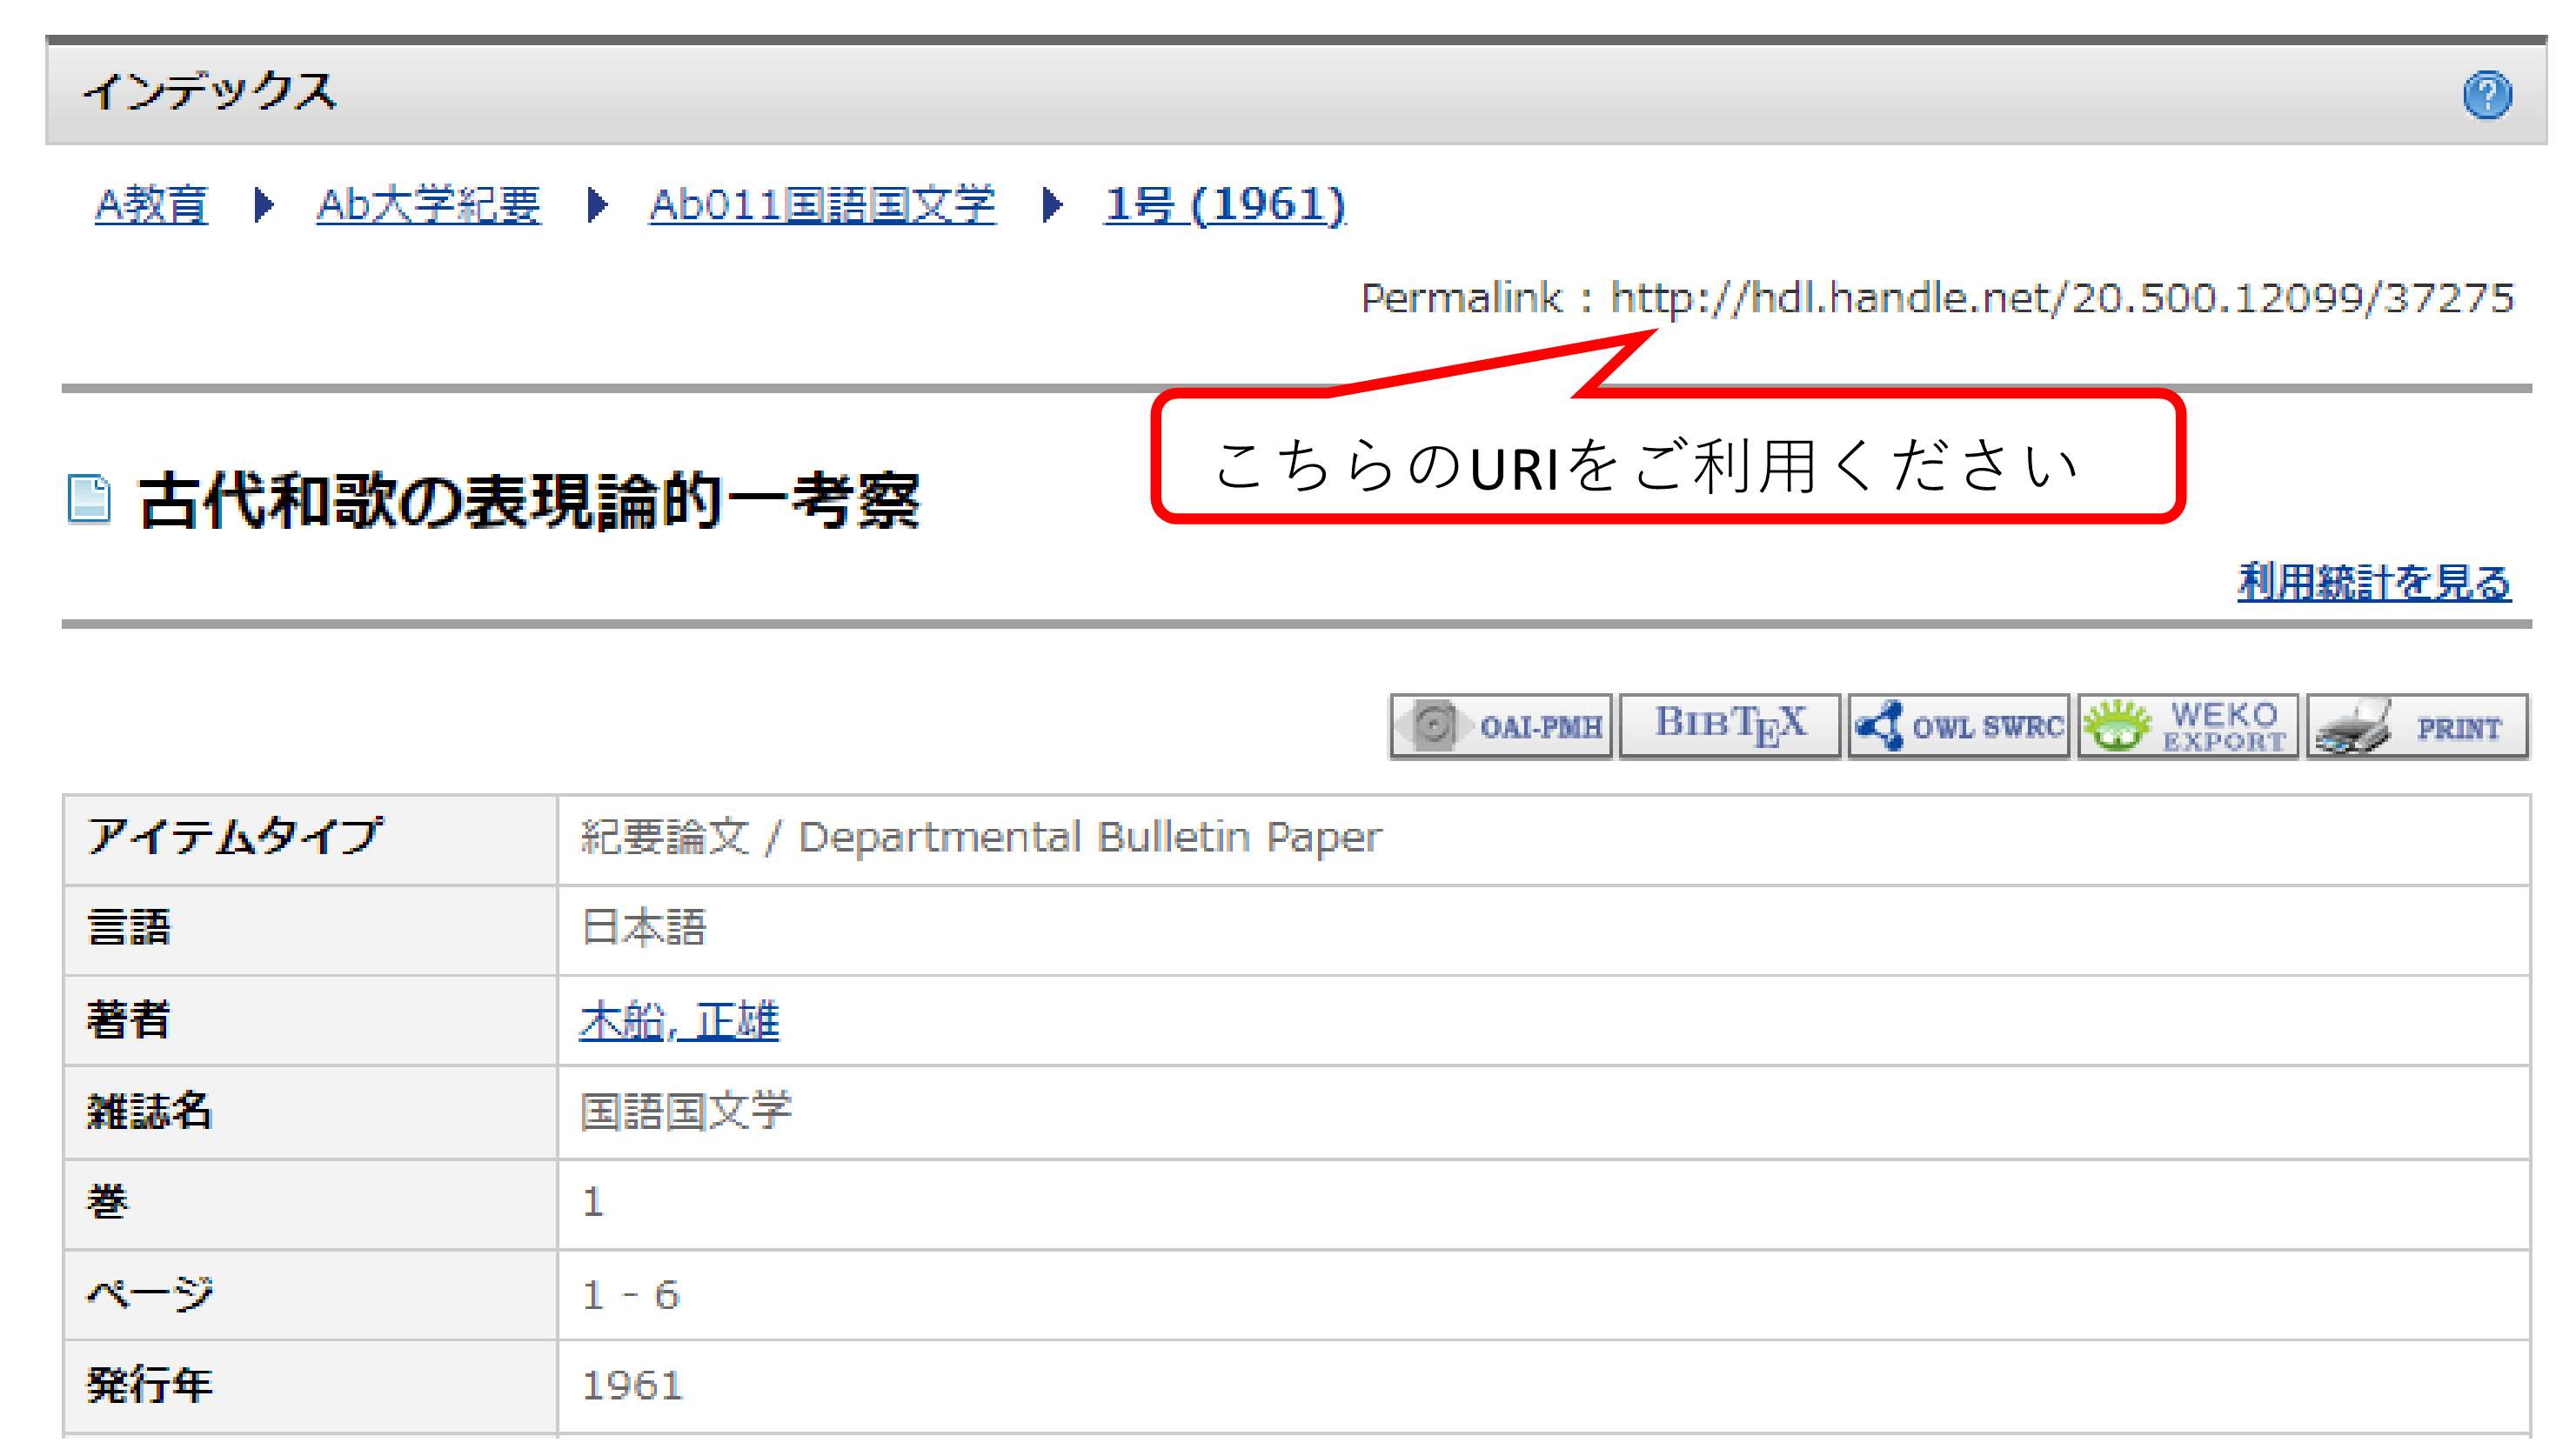Select the article title 古代和歌の表現論的一考察
Screen dimensions: 2576x1456
pyautogui.click(x=529, y=500)
